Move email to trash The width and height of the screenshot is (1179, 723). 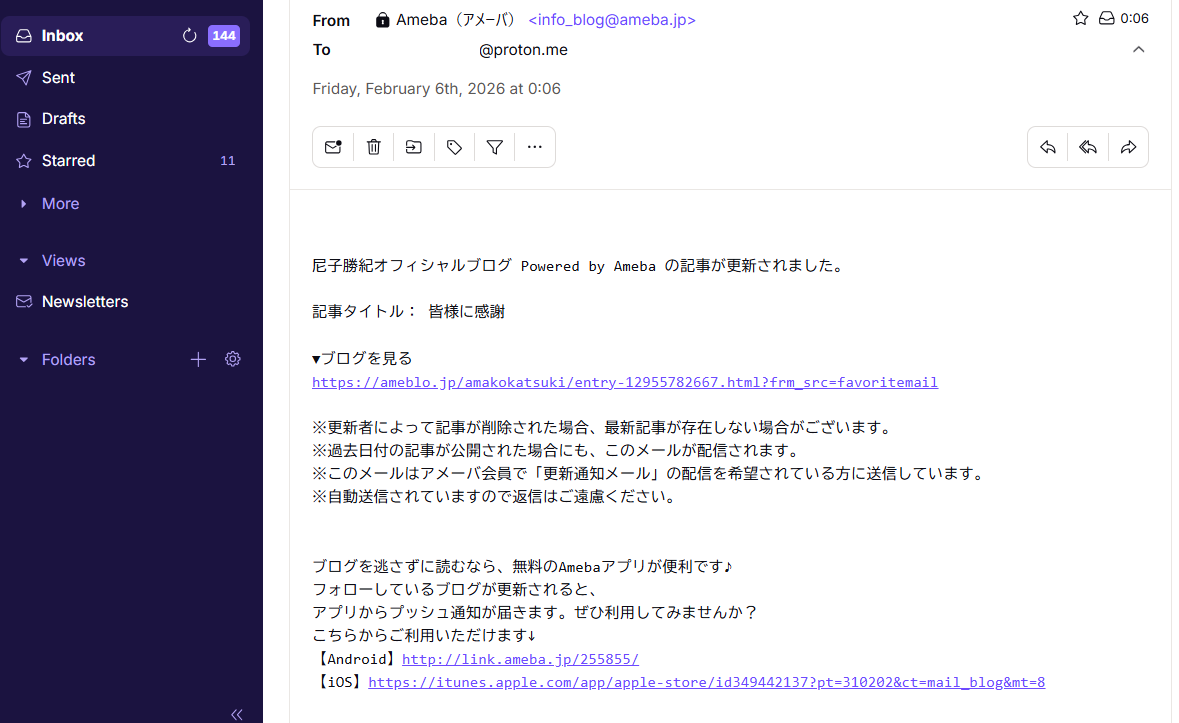tap(373, 147)
